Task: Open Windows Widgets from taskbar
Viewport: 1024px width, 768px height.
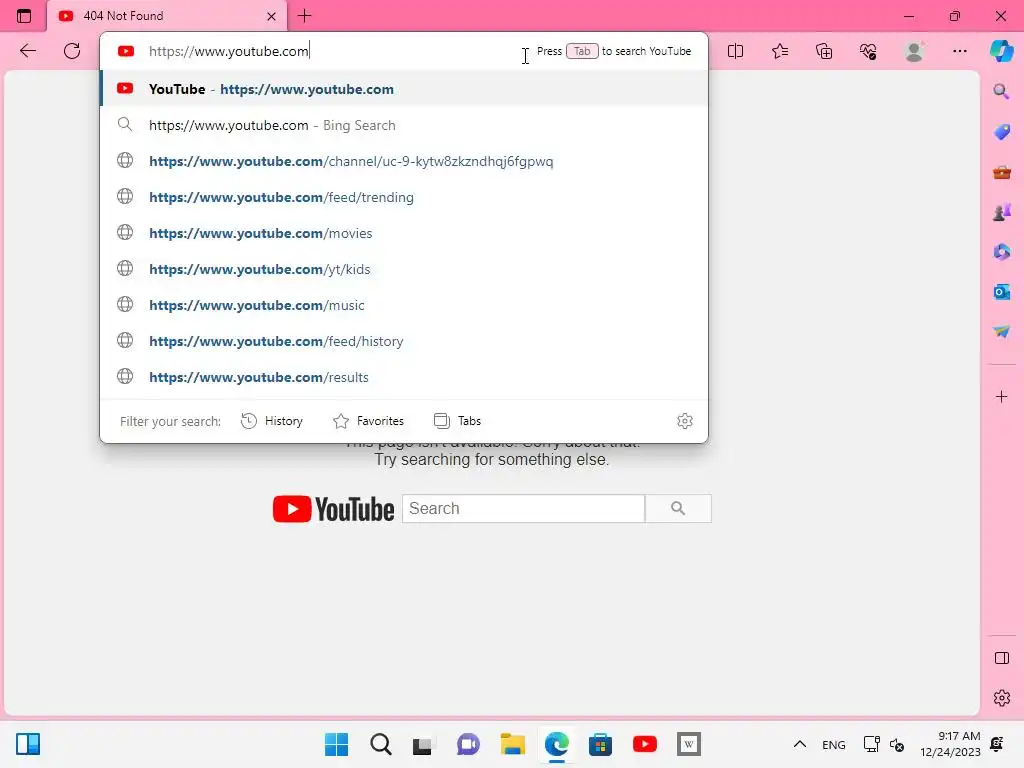Action: tap(28, 744)
